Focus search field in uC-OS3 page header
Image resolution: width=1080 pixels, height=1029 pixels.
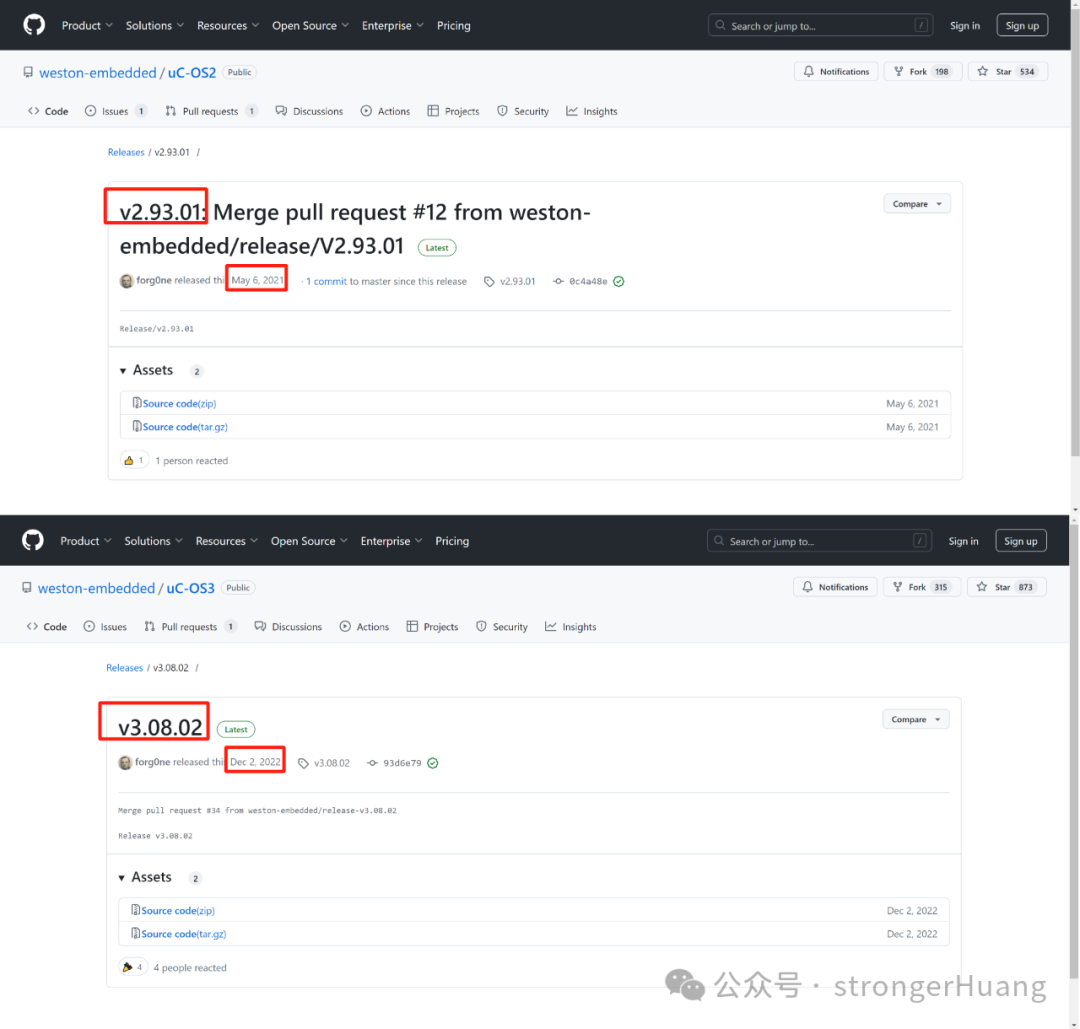[819, 541]
